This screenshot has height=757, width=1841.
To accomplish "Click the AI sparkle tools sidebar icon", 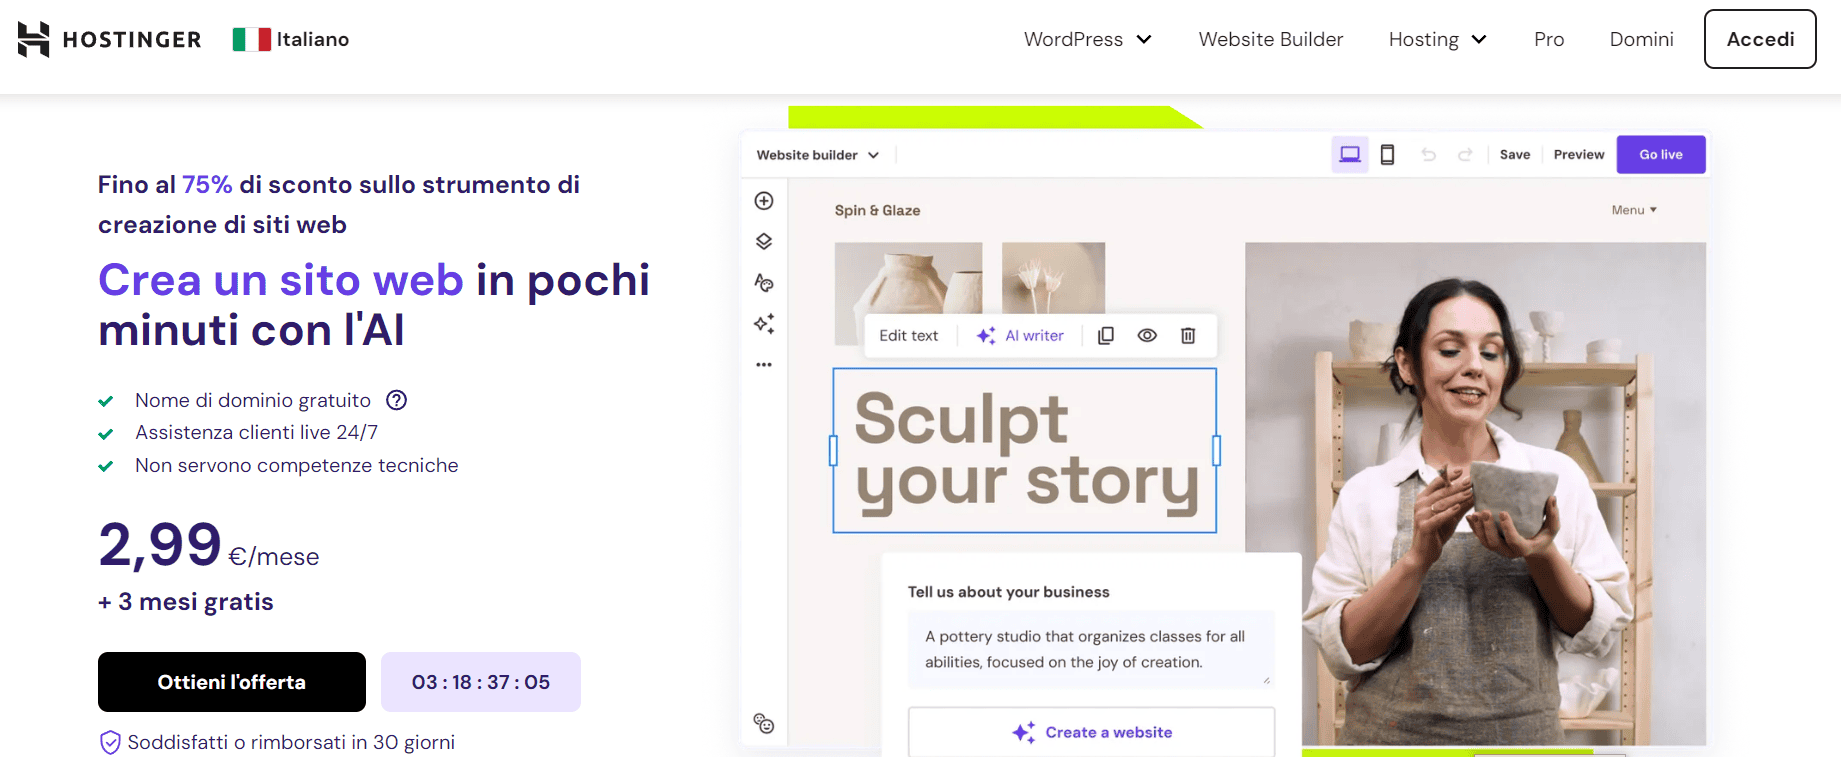I will (764, 324).
